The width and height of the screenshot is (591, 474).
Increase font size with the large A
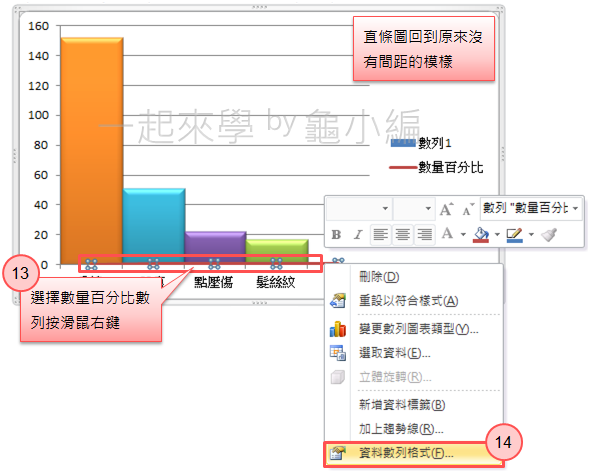pos(447,209)
